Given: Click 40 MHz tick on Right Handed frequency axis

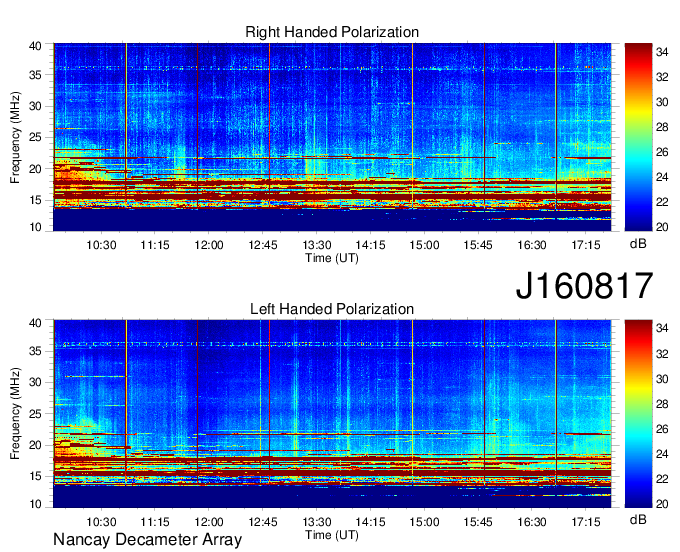Looking at the screenshot, I should [x=35, y=46].
